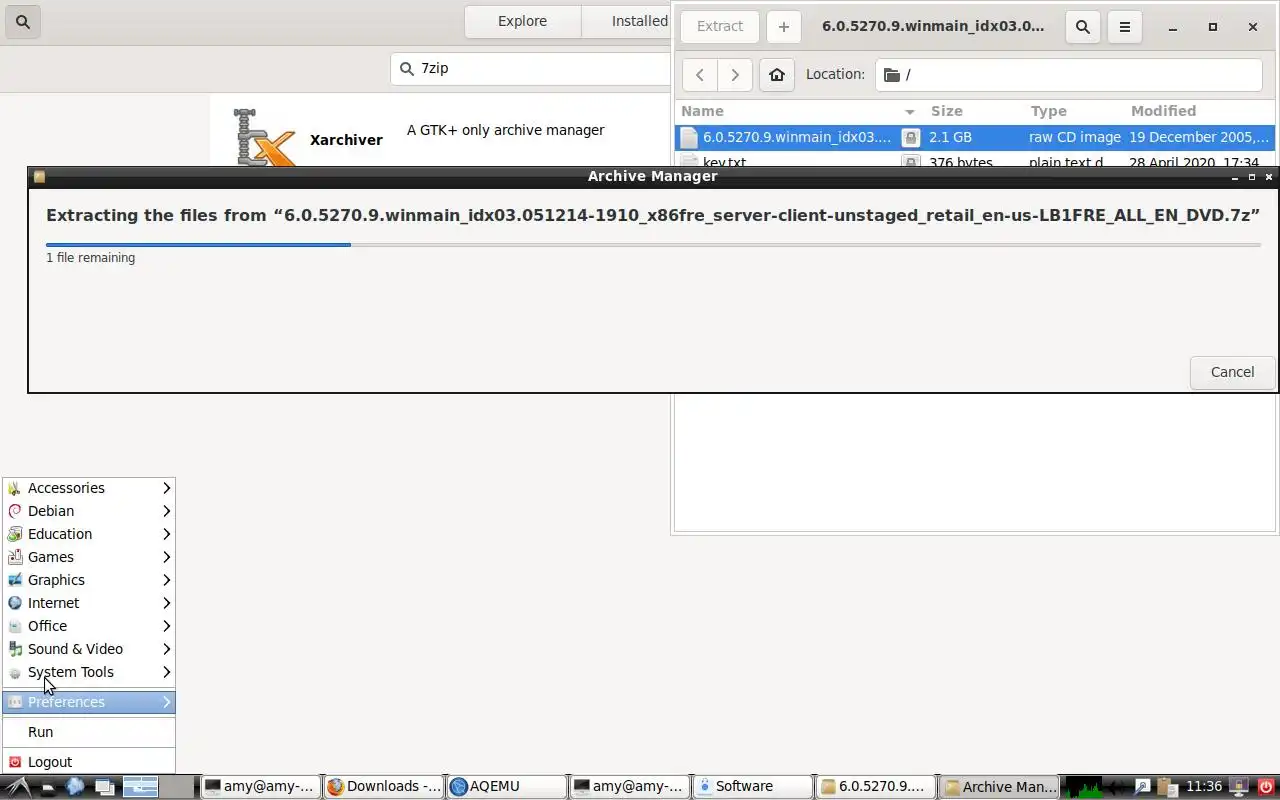Go back using the left arrow button
The height and width of the screenshot is (800, 1280).
(x=700, y=74)
